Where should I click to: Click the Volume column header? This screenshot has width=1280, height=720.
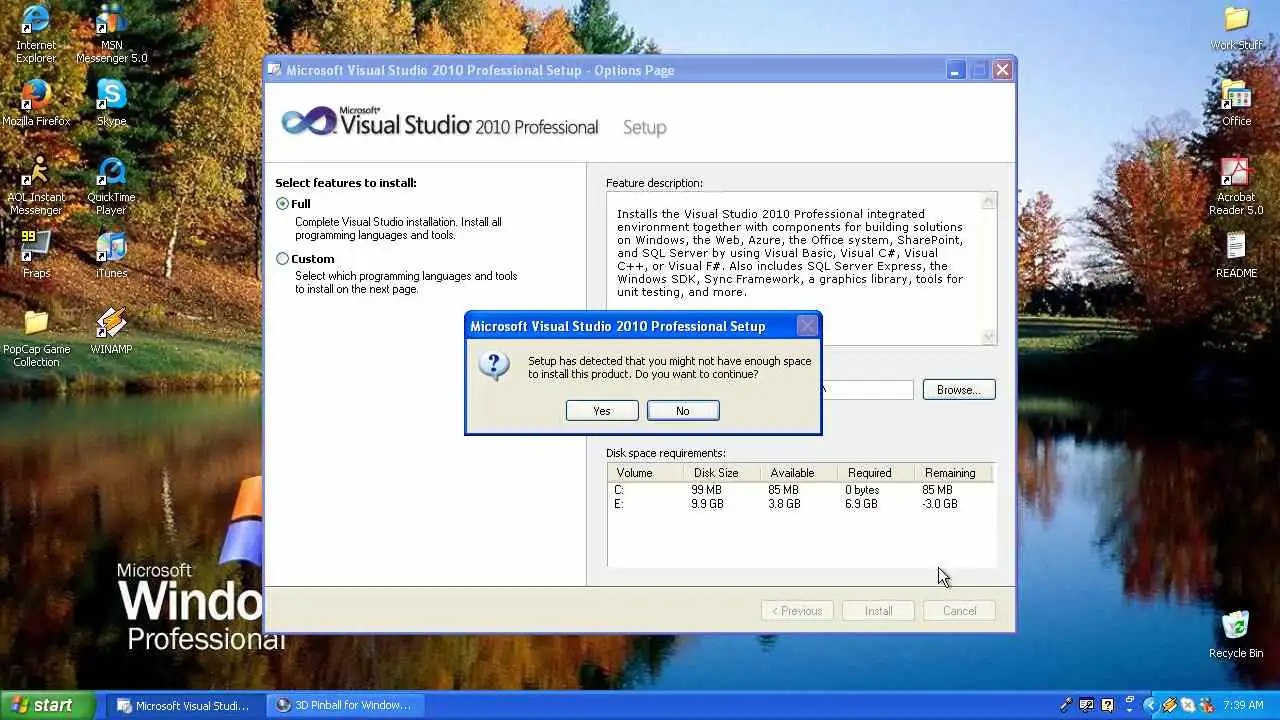[x=645, y=473]
